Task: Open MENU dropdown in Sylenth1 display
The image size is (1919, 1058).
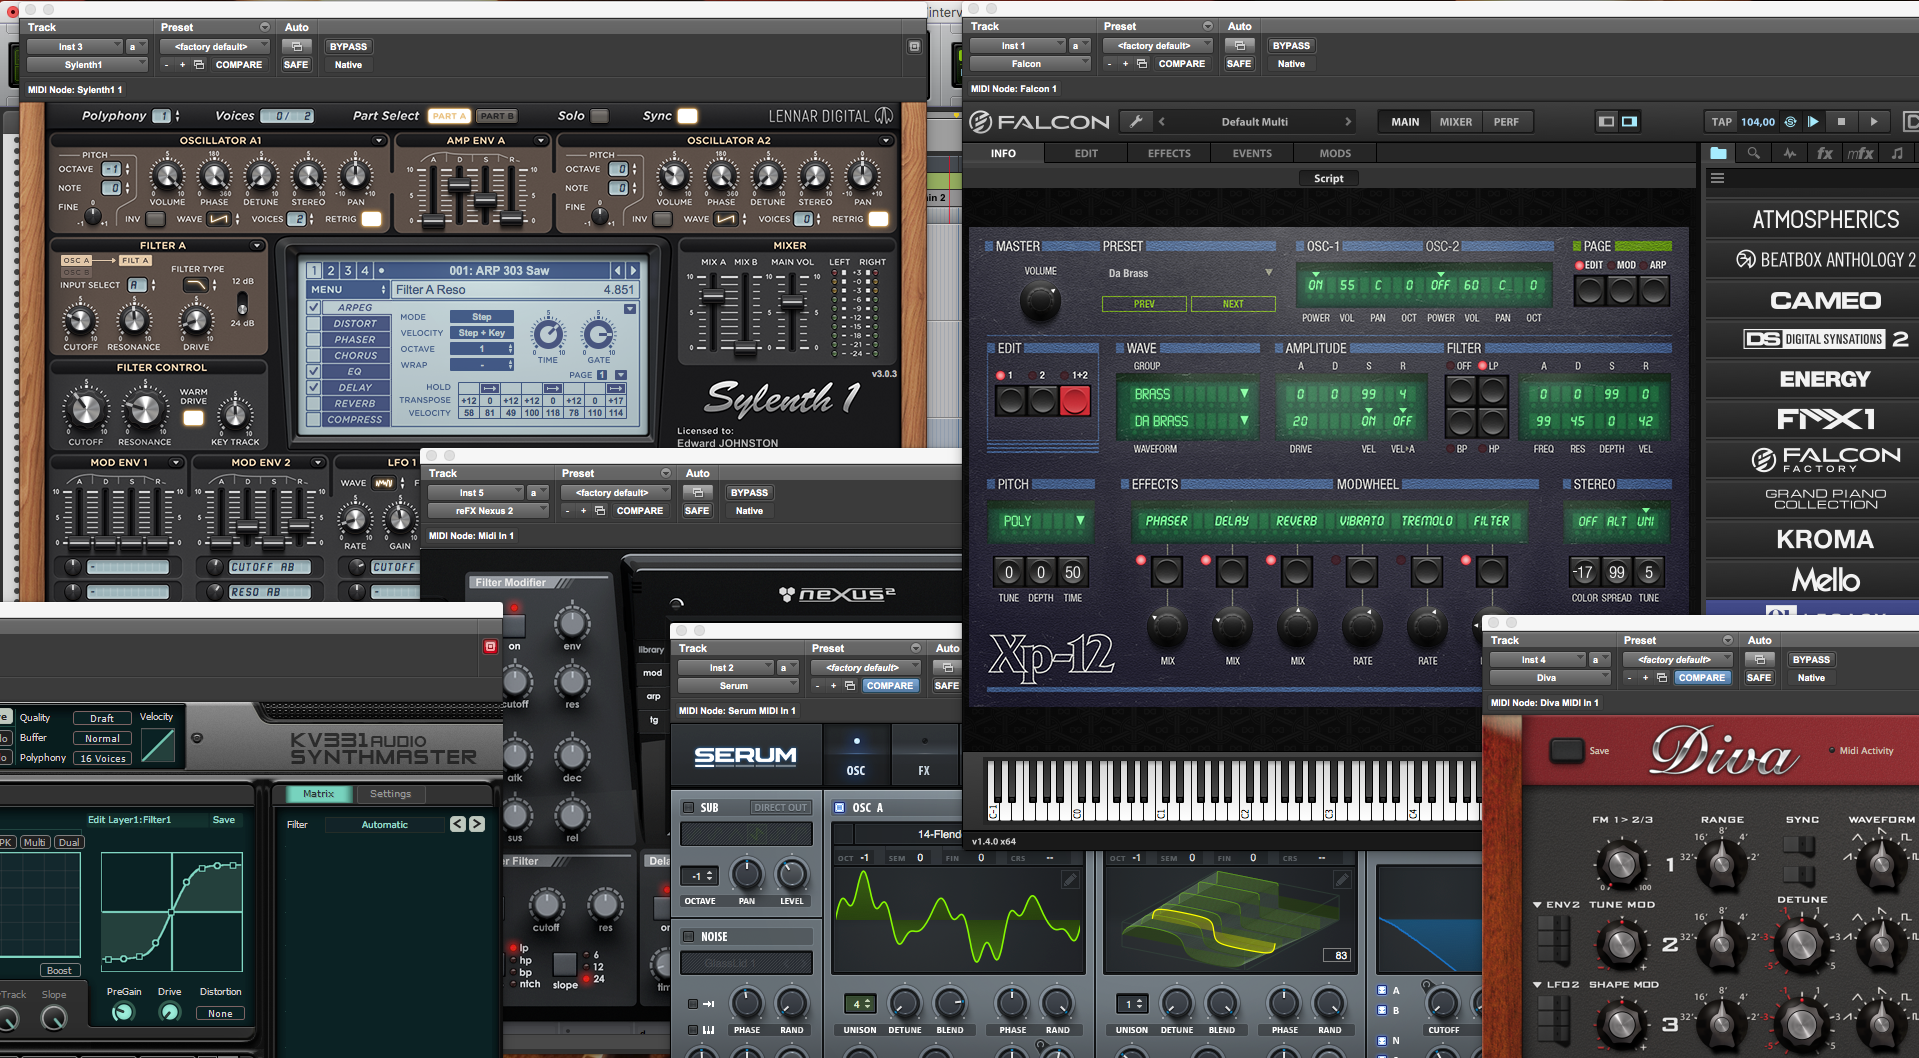Action: (x=347, y=289)
